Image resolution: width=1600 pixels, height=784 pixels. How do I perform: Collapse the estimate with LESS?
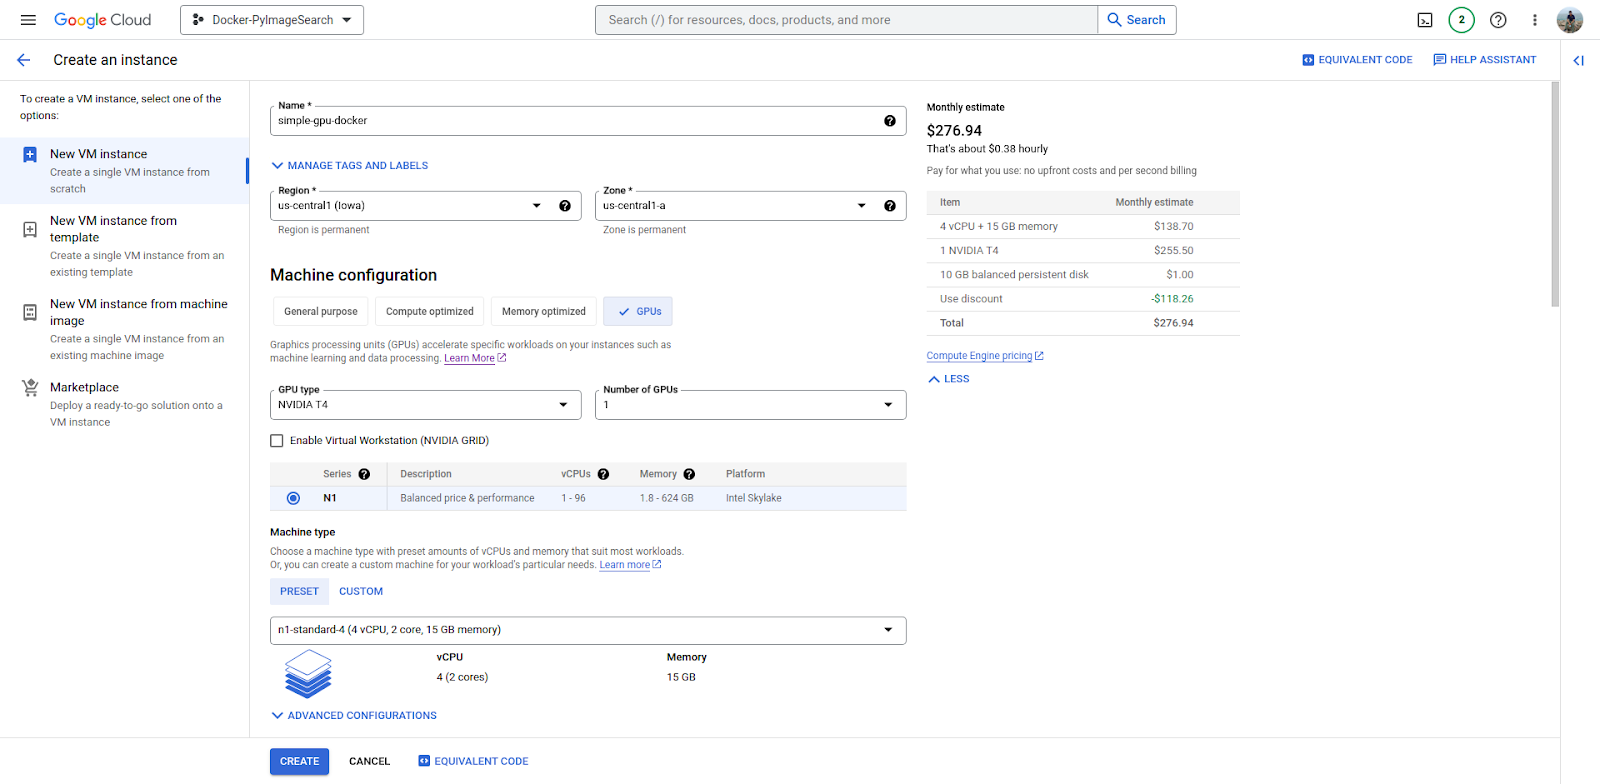[x=948, y=379]
